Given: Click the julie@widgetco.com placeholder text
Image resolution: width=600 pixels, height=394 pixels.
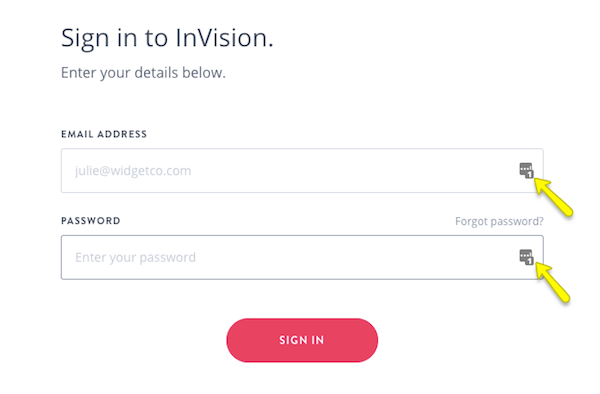Looking at the screenshot, I should tap(133, 171).
